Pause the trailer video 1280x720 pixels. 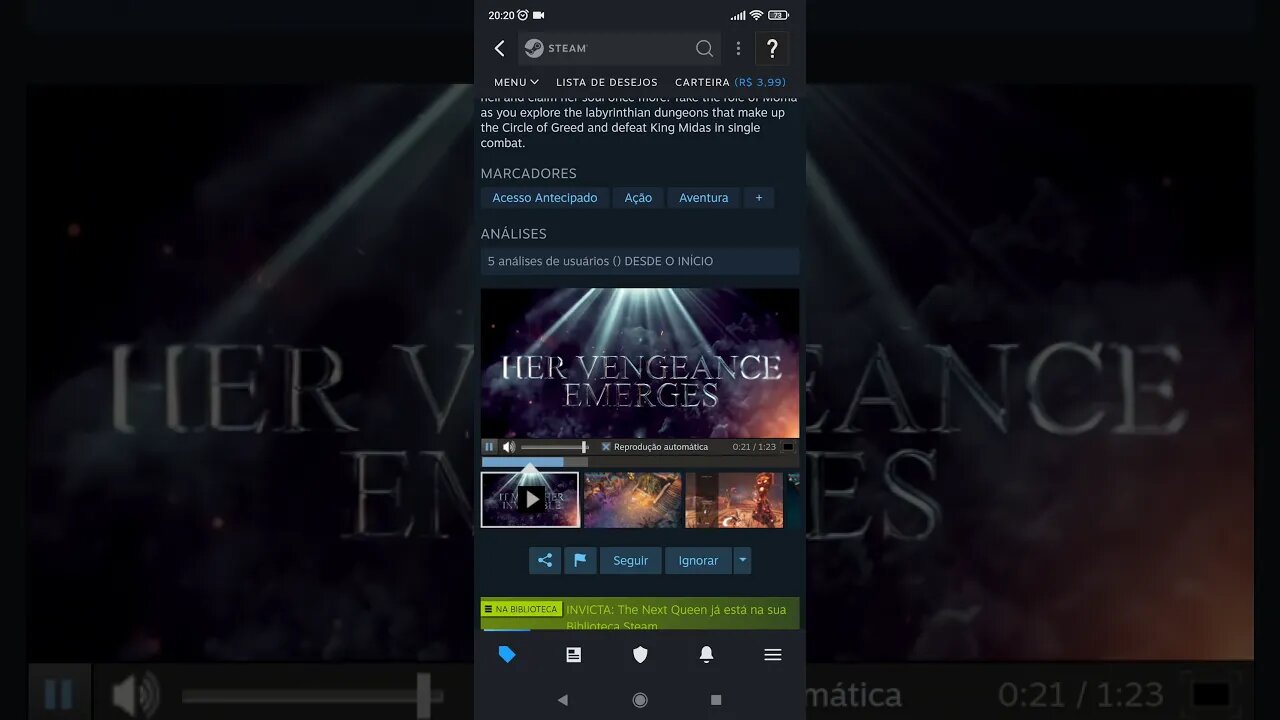pos(489,447)
